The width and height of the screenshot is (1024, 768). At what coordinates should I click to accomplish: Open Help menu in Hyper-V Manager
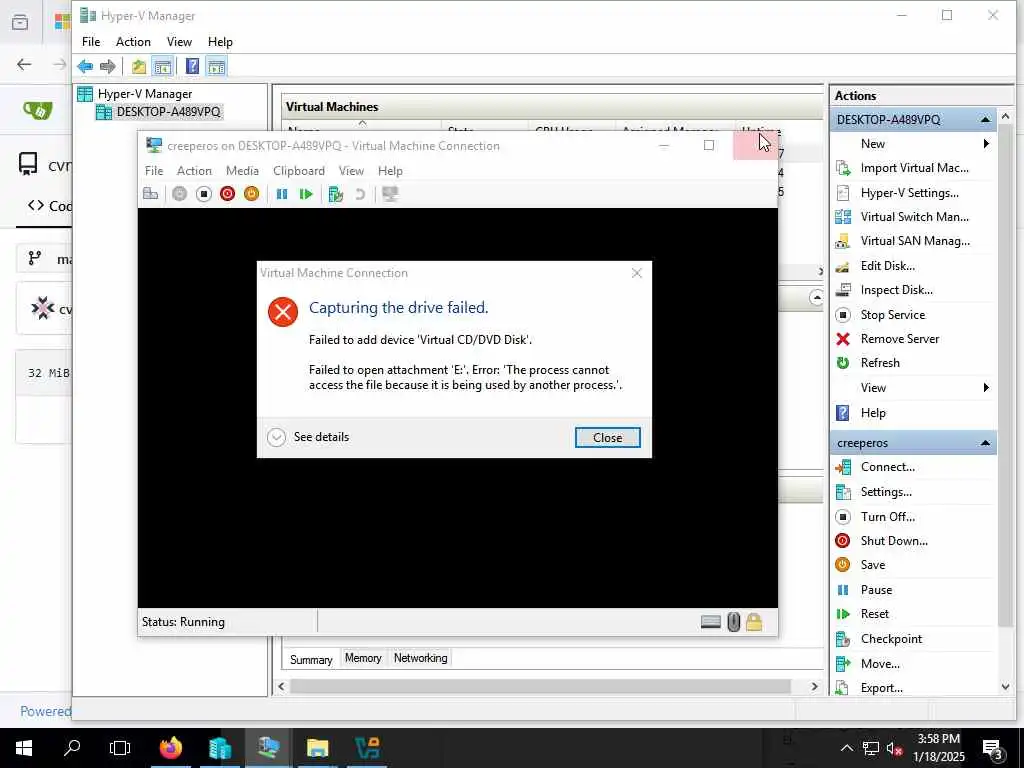click(x=220, y=42)
